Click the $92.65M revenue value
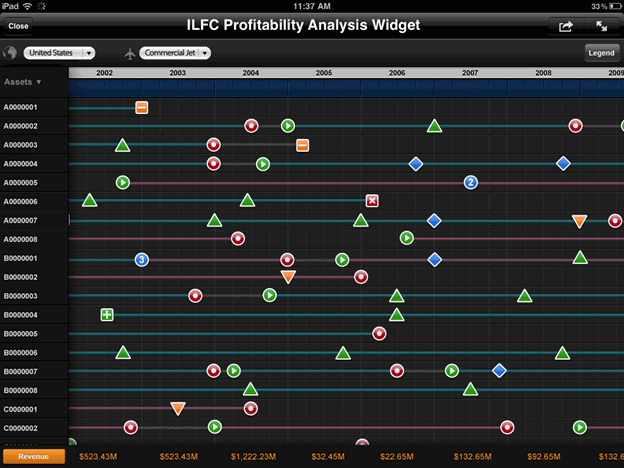The height and width of the screenshot is (468, 624). pos(544,457)
